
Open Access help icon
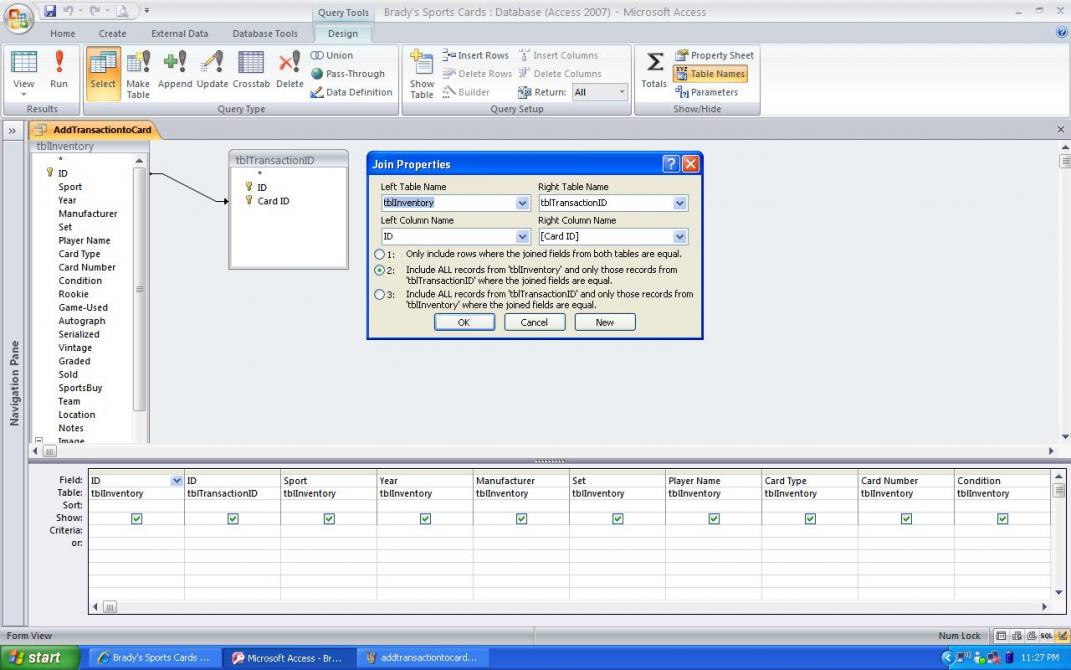(1061, 32)
